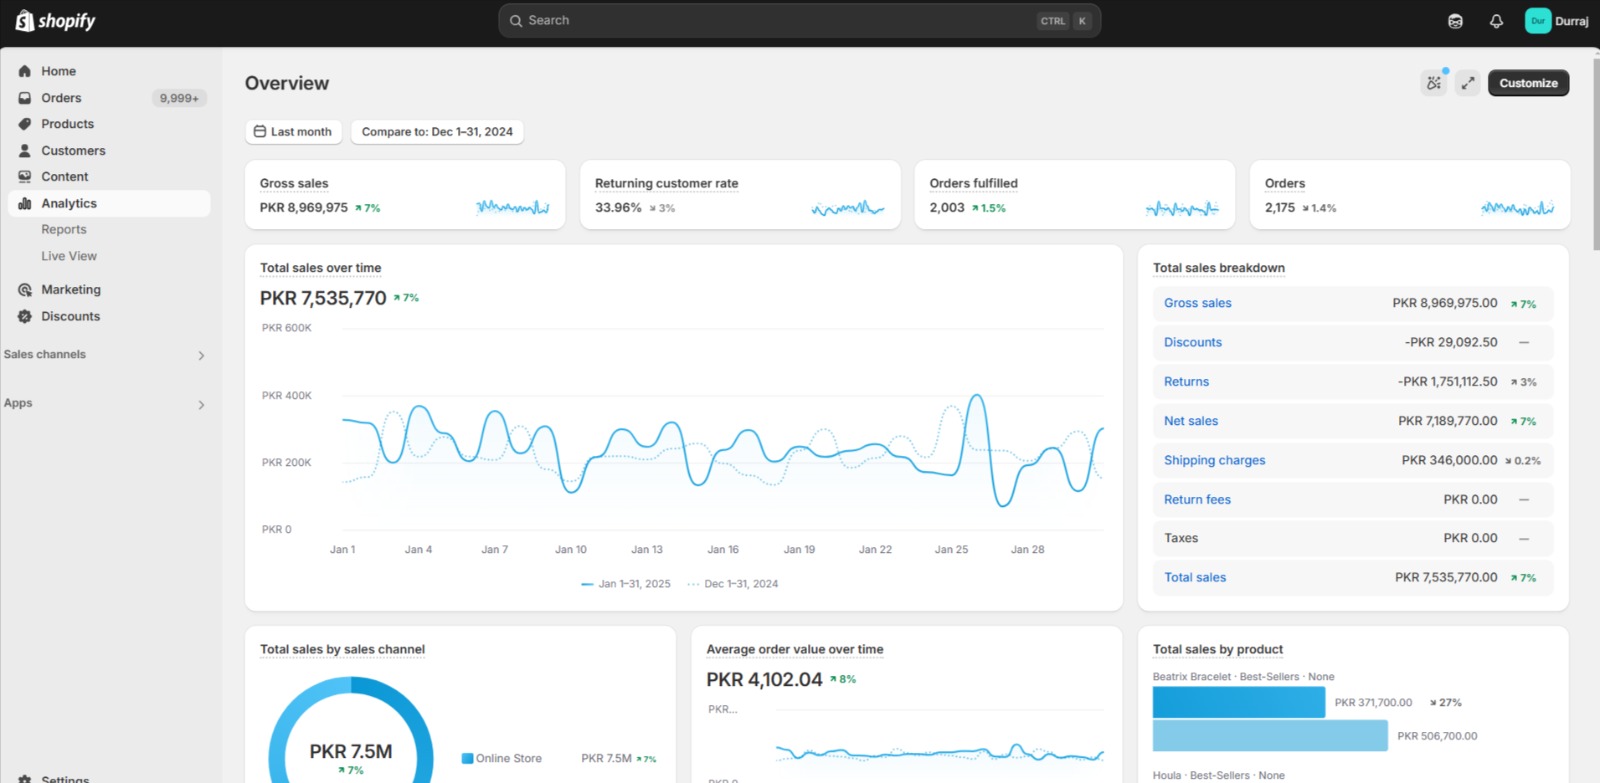1600x783 pixels.
Task: Open the Sidekick assistant icon in top bar
Action: [1455, 21]
